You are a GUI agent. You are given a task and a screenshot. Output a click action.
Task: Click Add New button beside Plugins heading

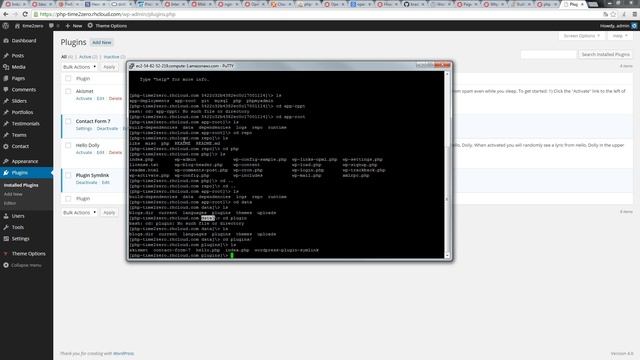pyautogui.click(x=102, y=42)
